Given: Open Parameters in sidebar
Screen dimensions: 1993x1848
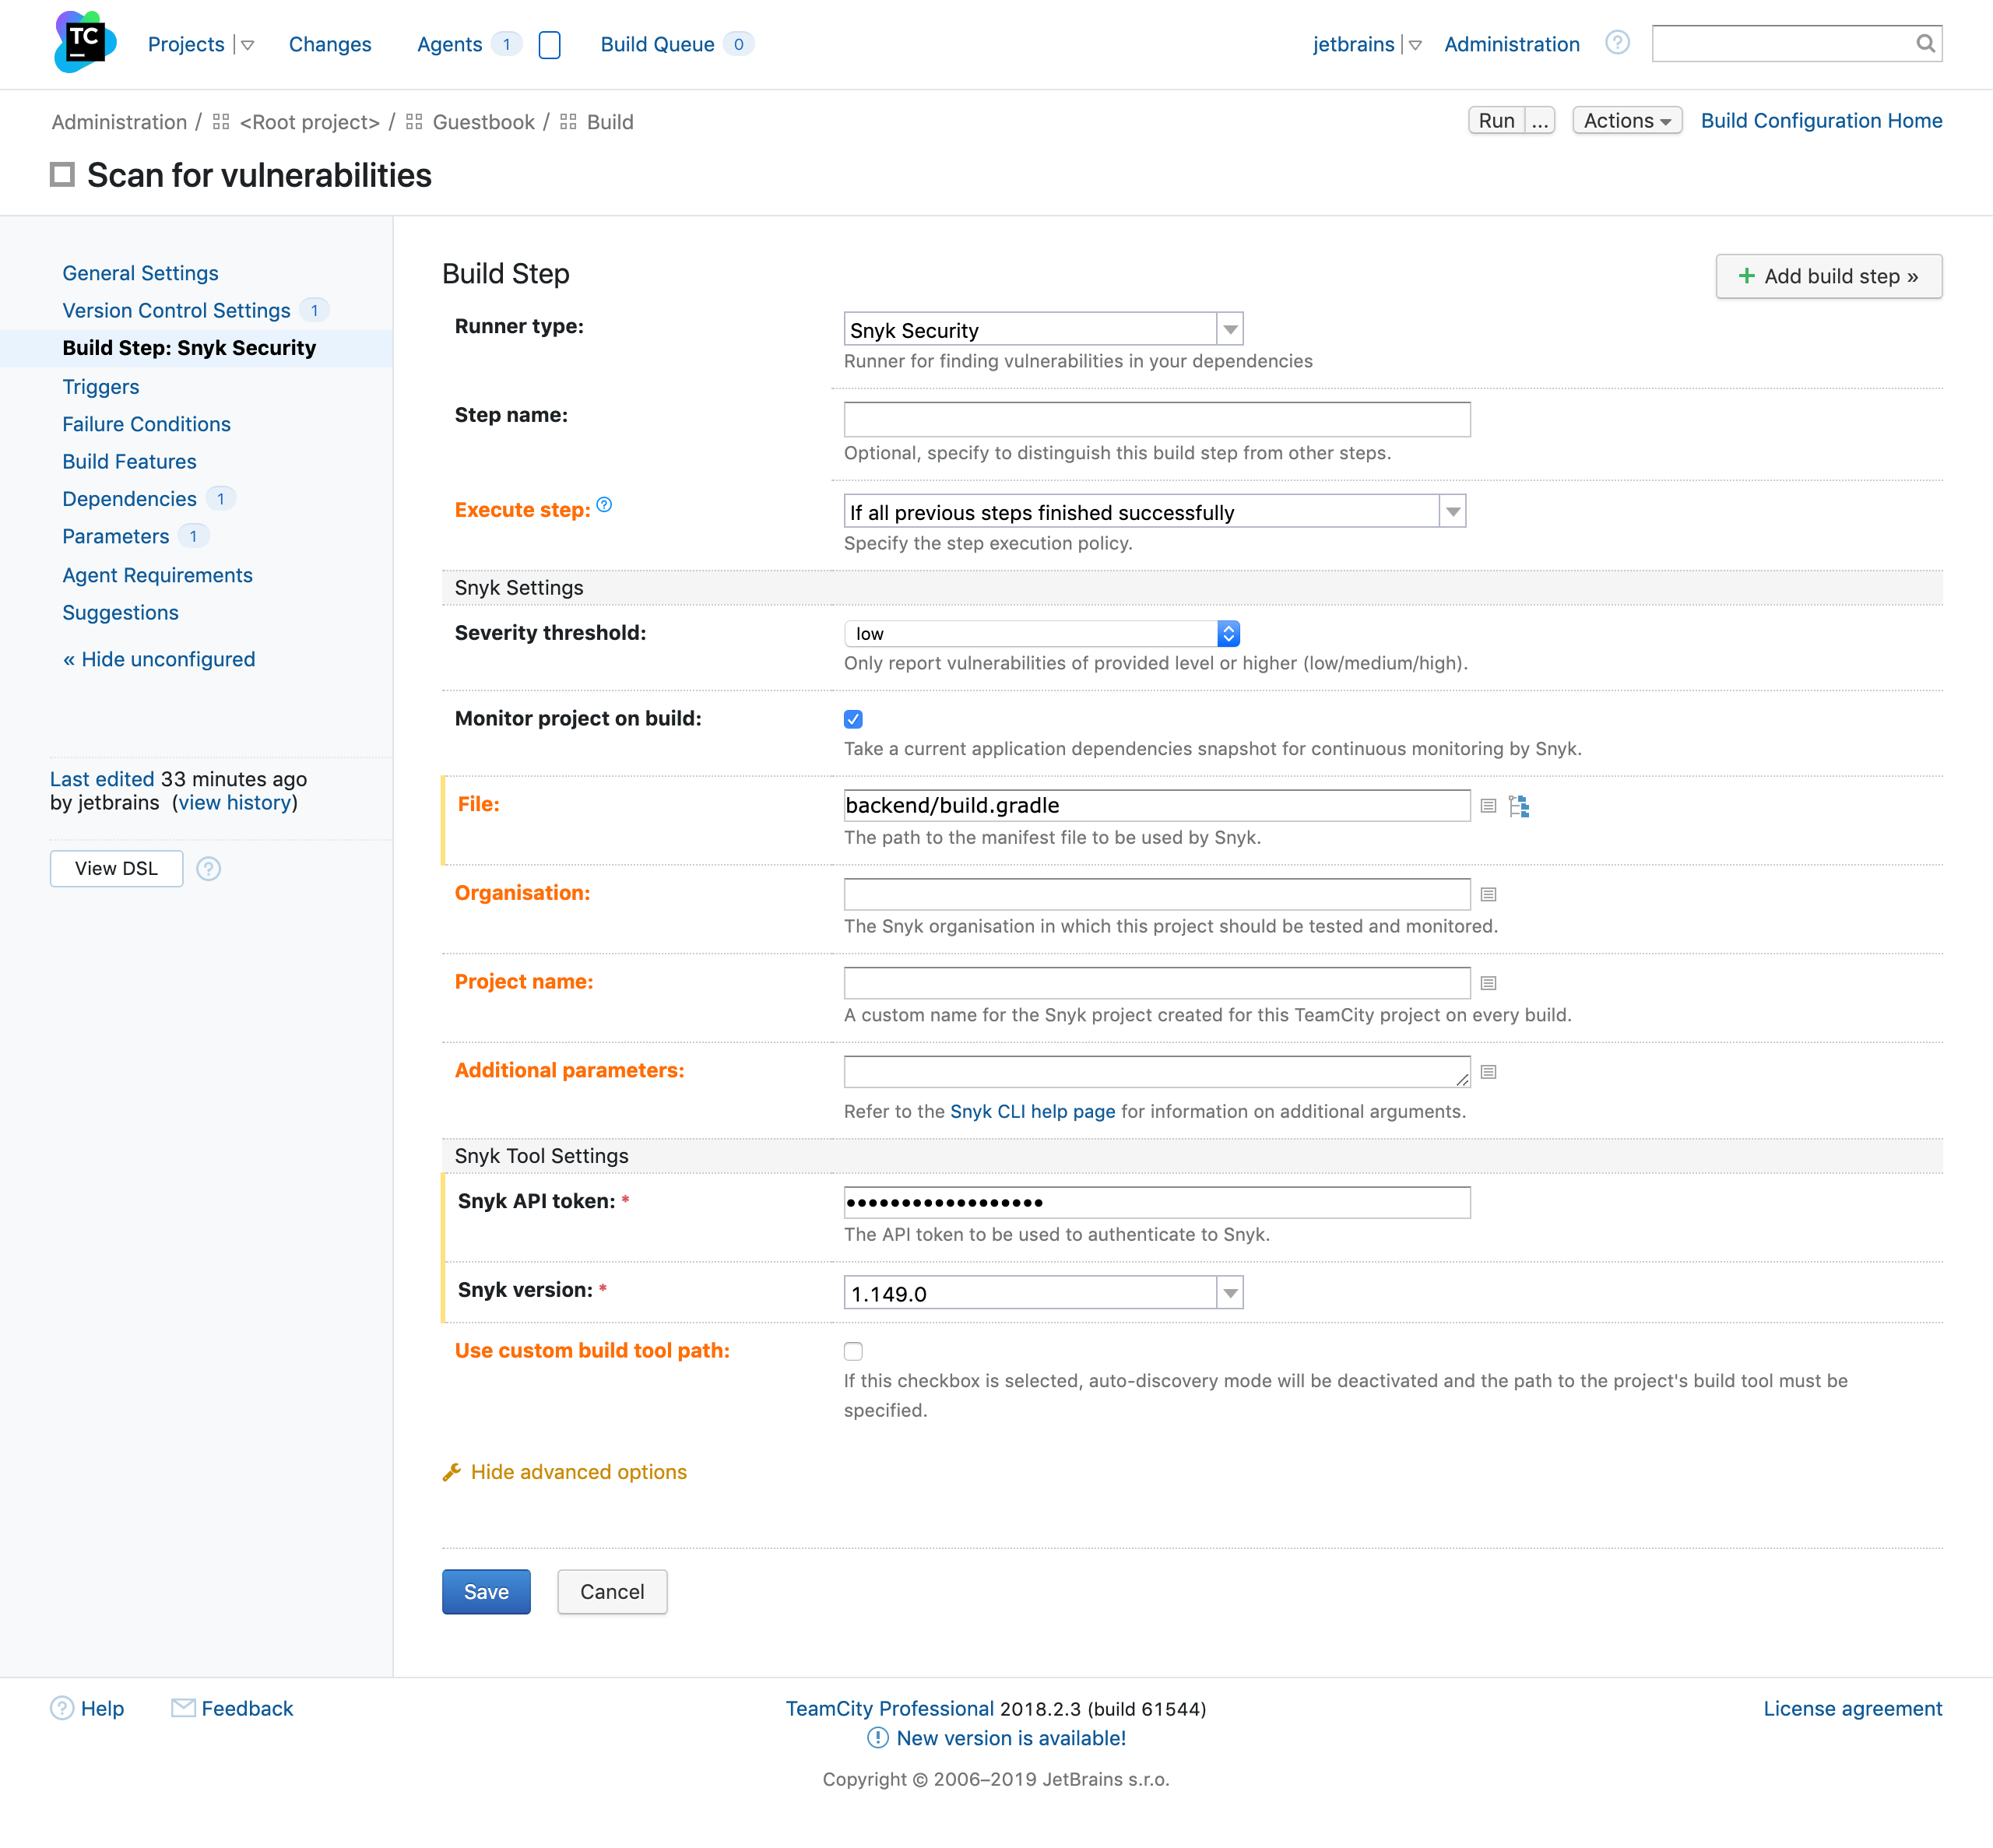Looking at the screenshot, I should [x=115, y=536].
